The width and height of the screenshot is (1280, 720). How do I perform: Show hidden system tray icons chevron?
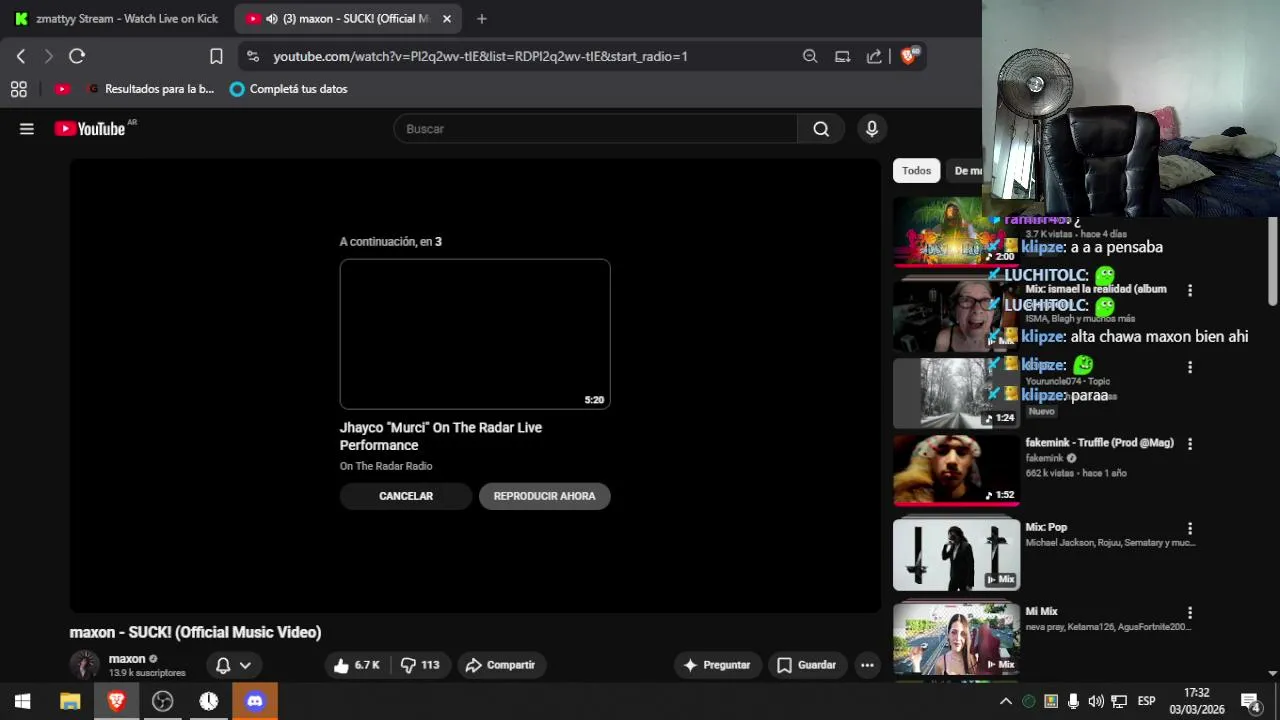1006,702
